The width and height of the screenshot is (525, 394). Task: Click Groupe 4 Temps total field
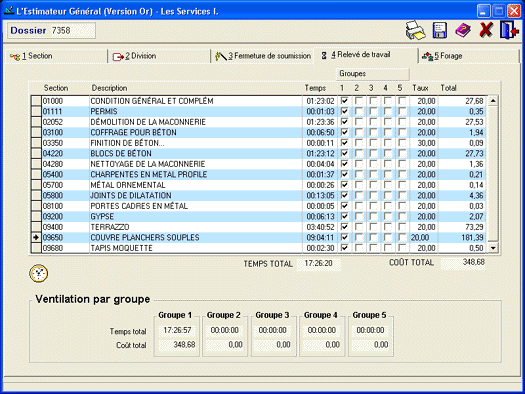[x=321, y=330]
